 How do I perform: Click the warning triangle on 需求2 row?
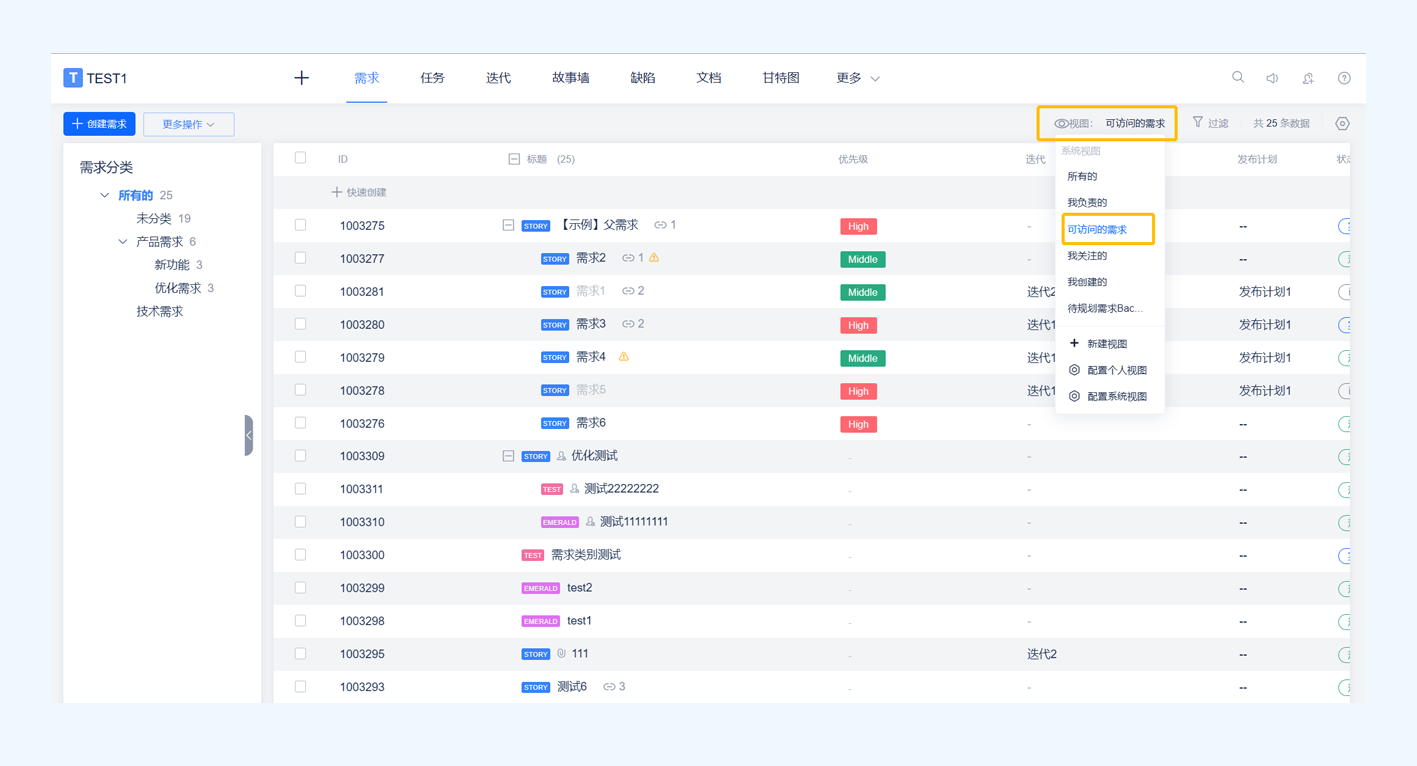point(654,258)
